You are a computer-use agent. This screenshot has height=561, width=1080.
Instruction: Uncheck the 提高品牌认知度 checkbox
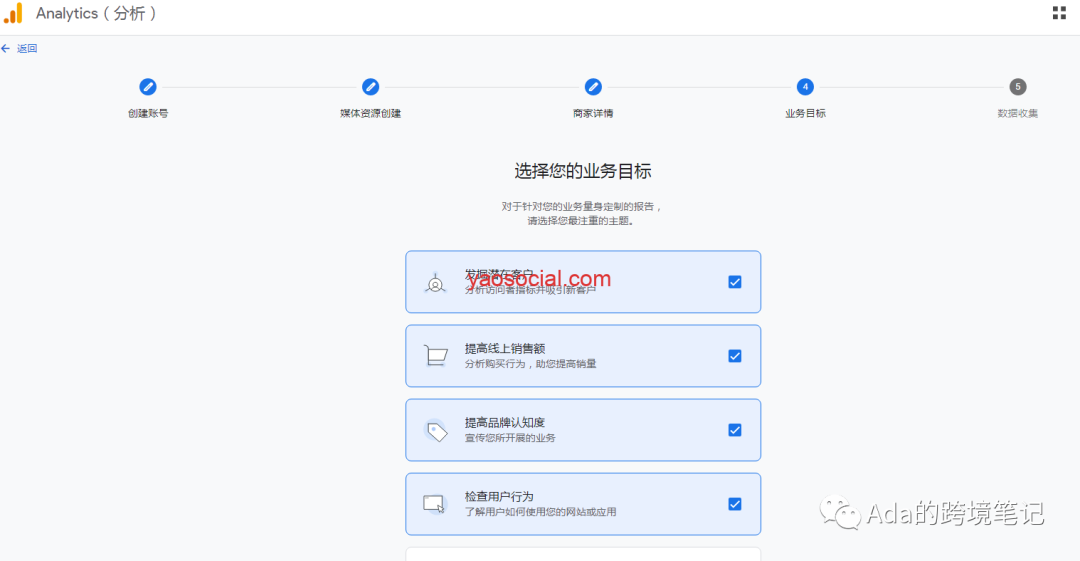tap(735, 430)
